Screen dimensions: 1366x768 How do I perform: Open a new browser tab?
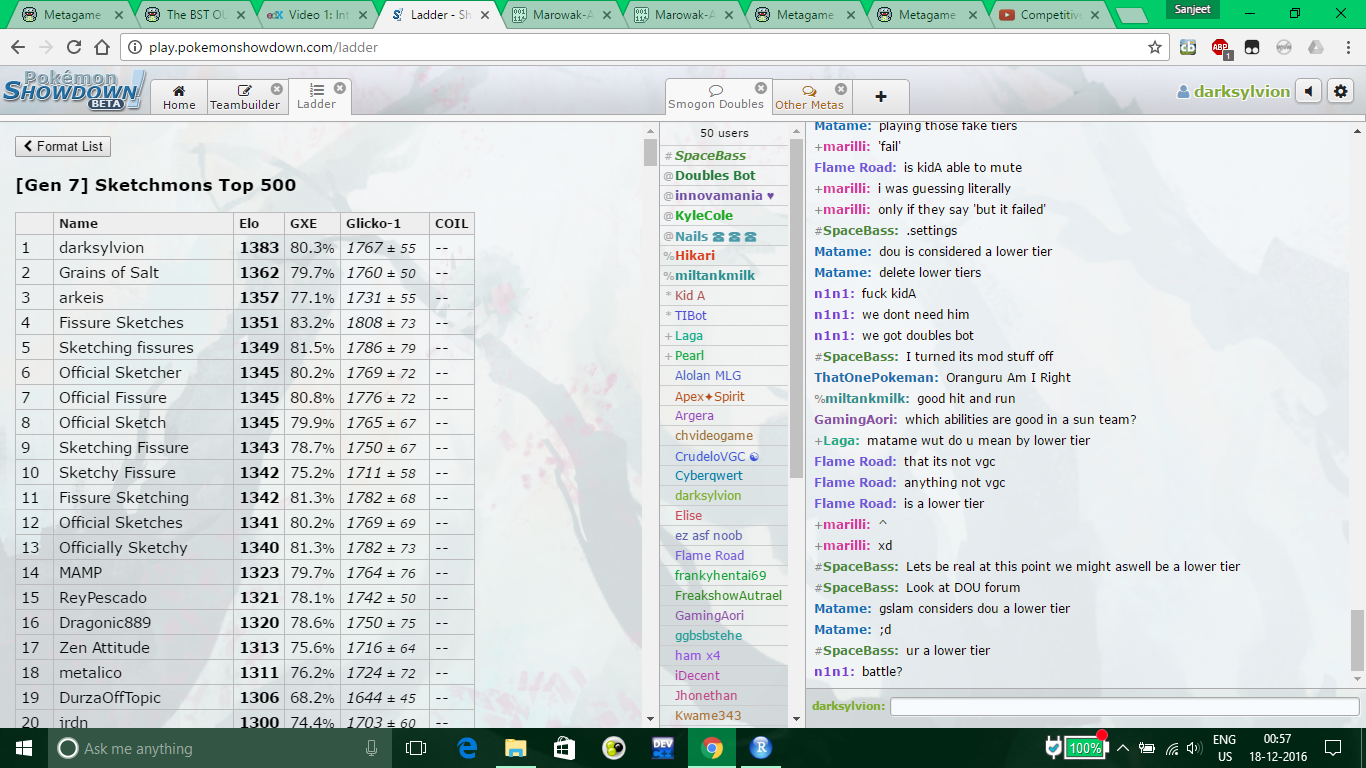(x=1131, y=15)
